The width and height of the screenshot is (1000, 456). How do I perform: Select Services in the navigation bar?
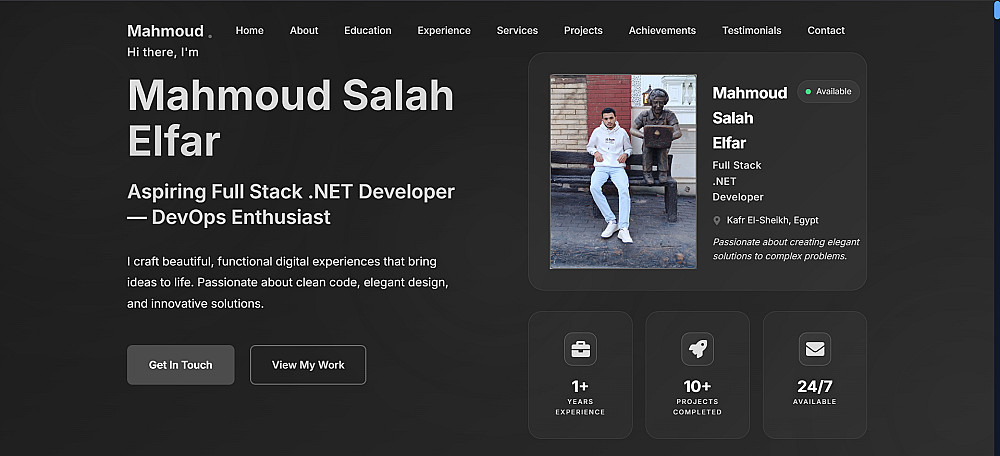coord(517,31)
